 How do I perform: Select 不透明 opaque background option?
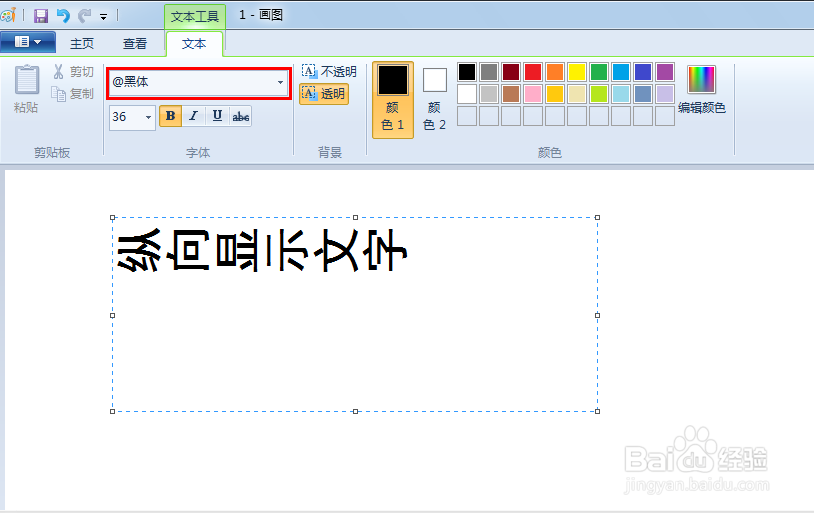pos(329,72)
